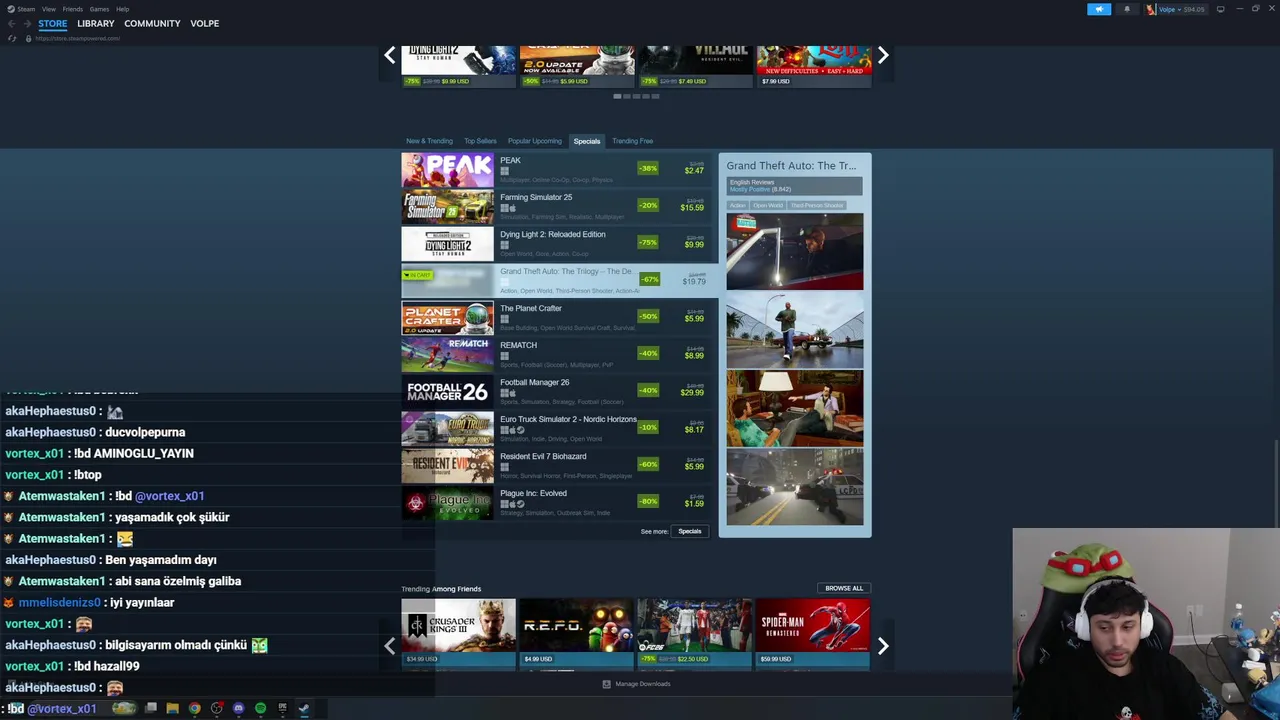This screenshot has height=720, width=1280.
Task: Click the Steam announcements megaphone button
Action: pyautogui.click(x=1098, y=9)
